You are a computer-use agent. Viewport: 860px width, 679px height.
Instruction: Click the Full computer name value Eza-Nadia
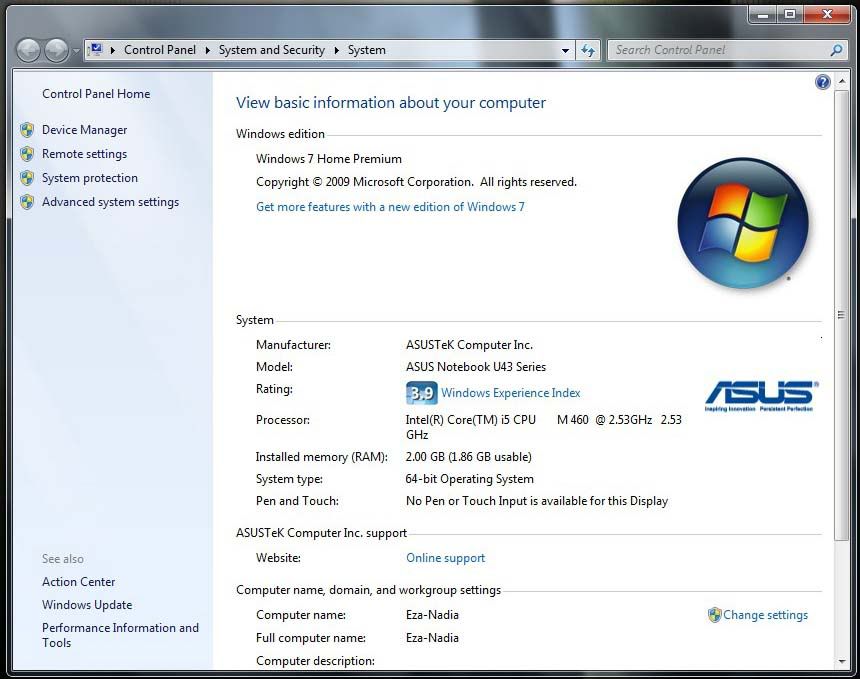point(432,638)
